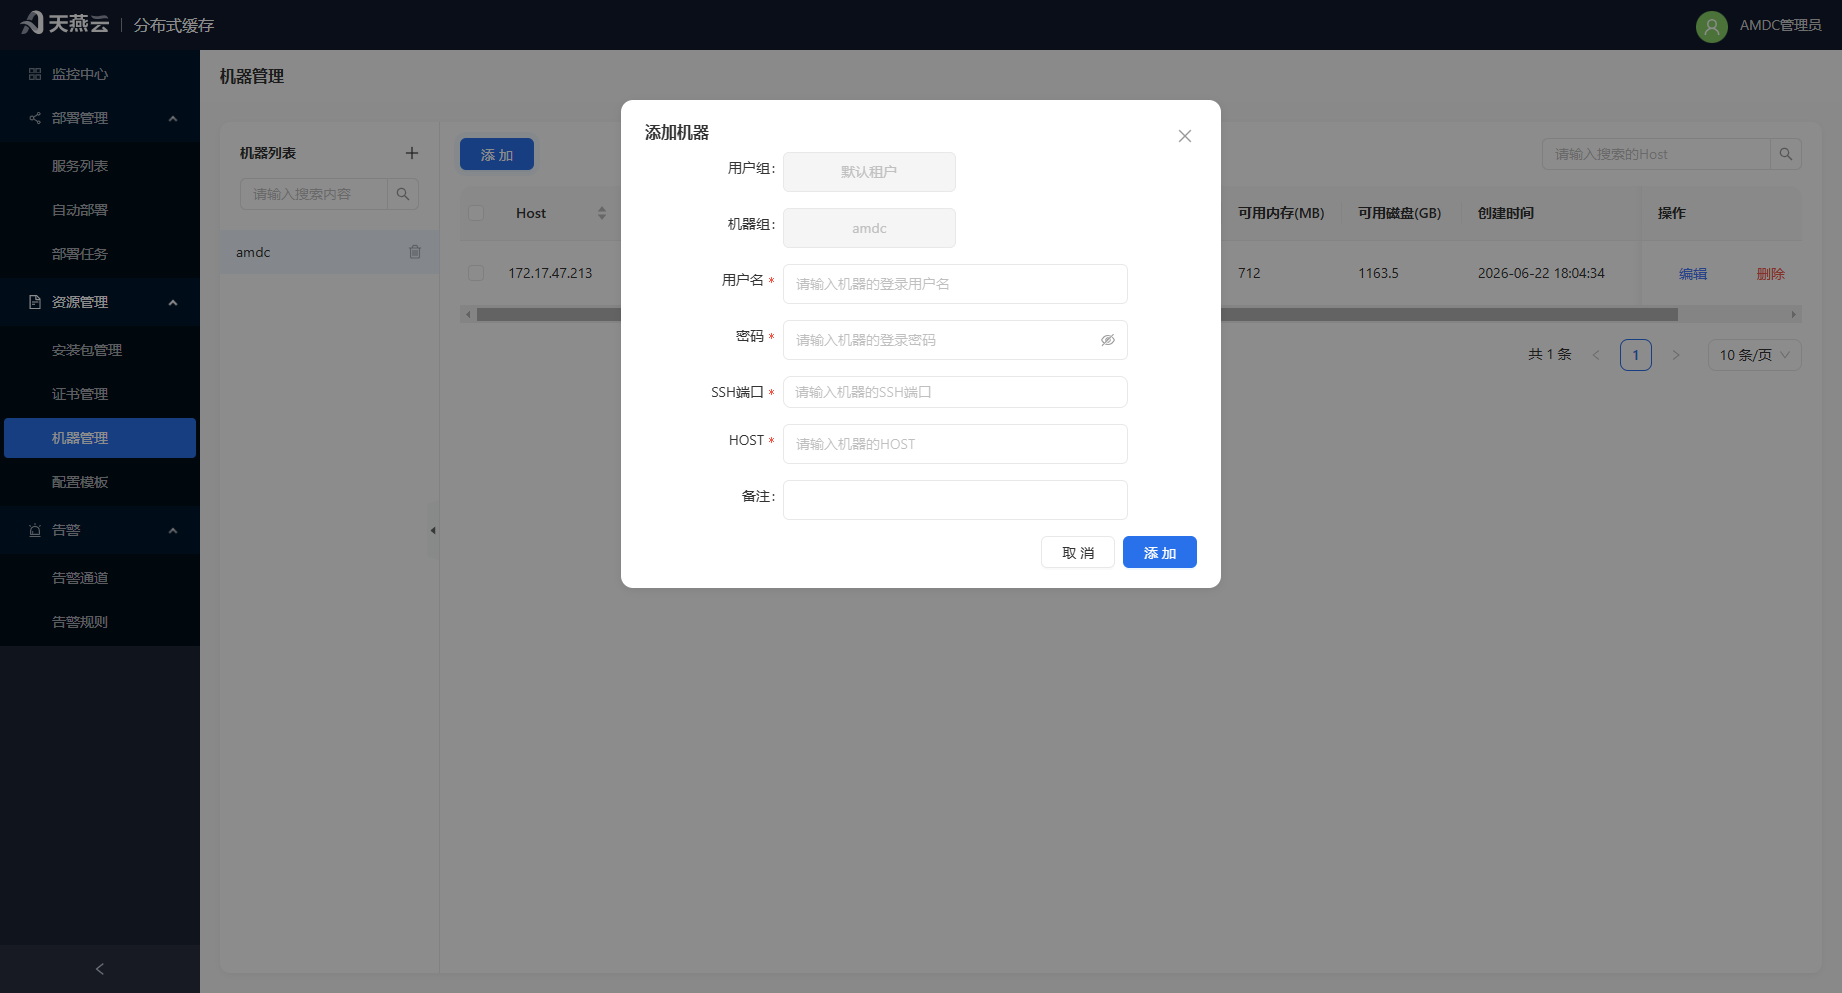Viewport: 1842px width, 993px height.
Task: Go to next page arrow
Action: (1676, 355)
